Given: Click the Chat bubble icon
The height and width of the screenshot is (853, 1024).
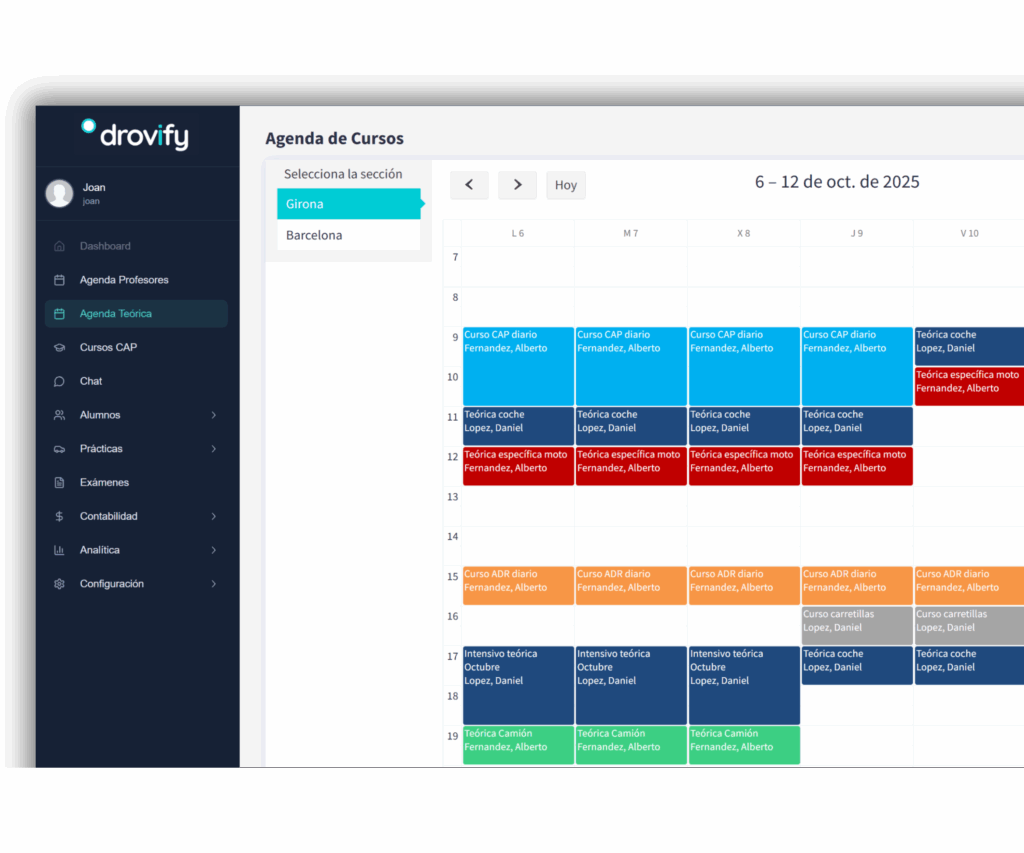Looking at the screenshot, I should pos(59,381).
